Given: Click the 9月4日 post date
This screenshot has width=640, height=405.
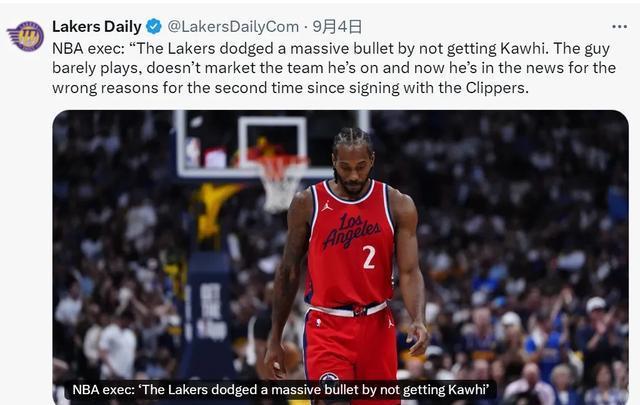Looking at the screenshot, I should coord(337,27).
